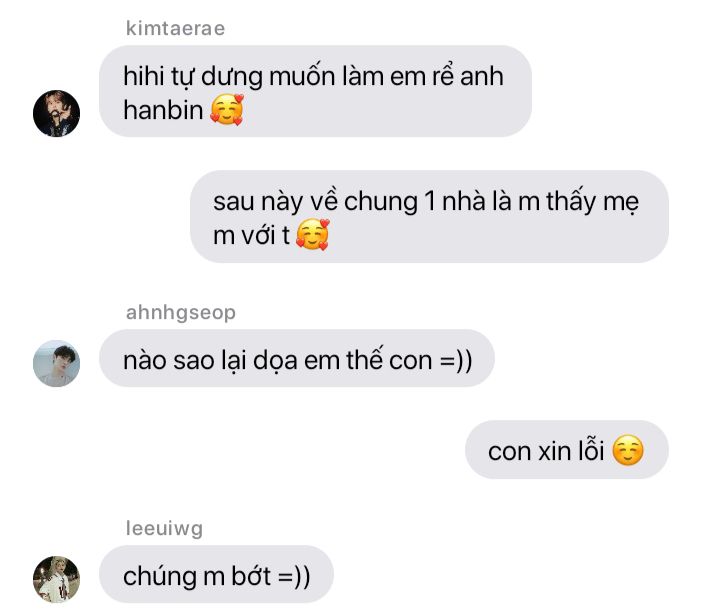Tap the word 'hanbin' in first message

click(163, 110)
